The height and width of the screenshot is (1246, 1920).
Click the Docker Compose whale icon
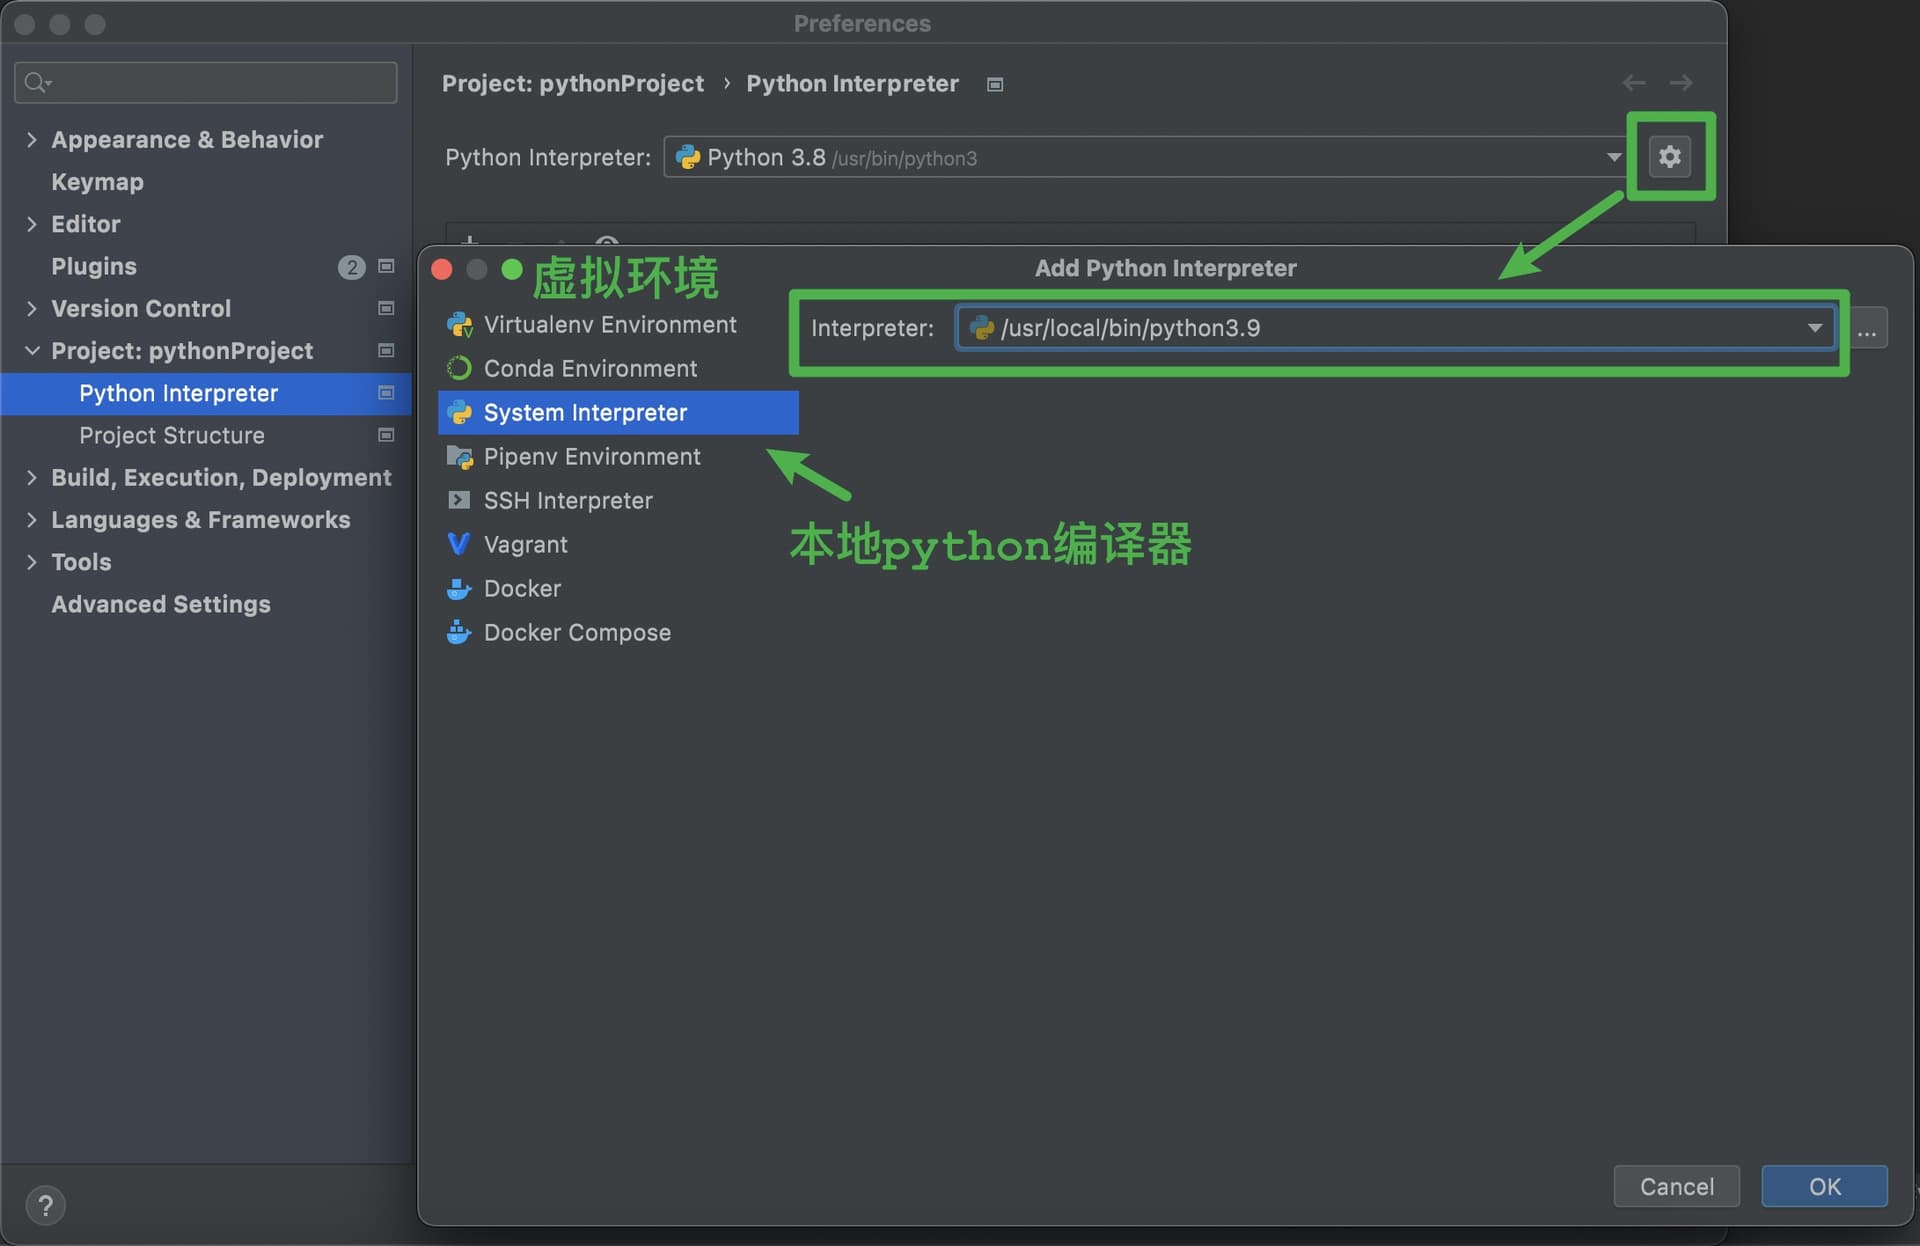click(x=459, y=633)
